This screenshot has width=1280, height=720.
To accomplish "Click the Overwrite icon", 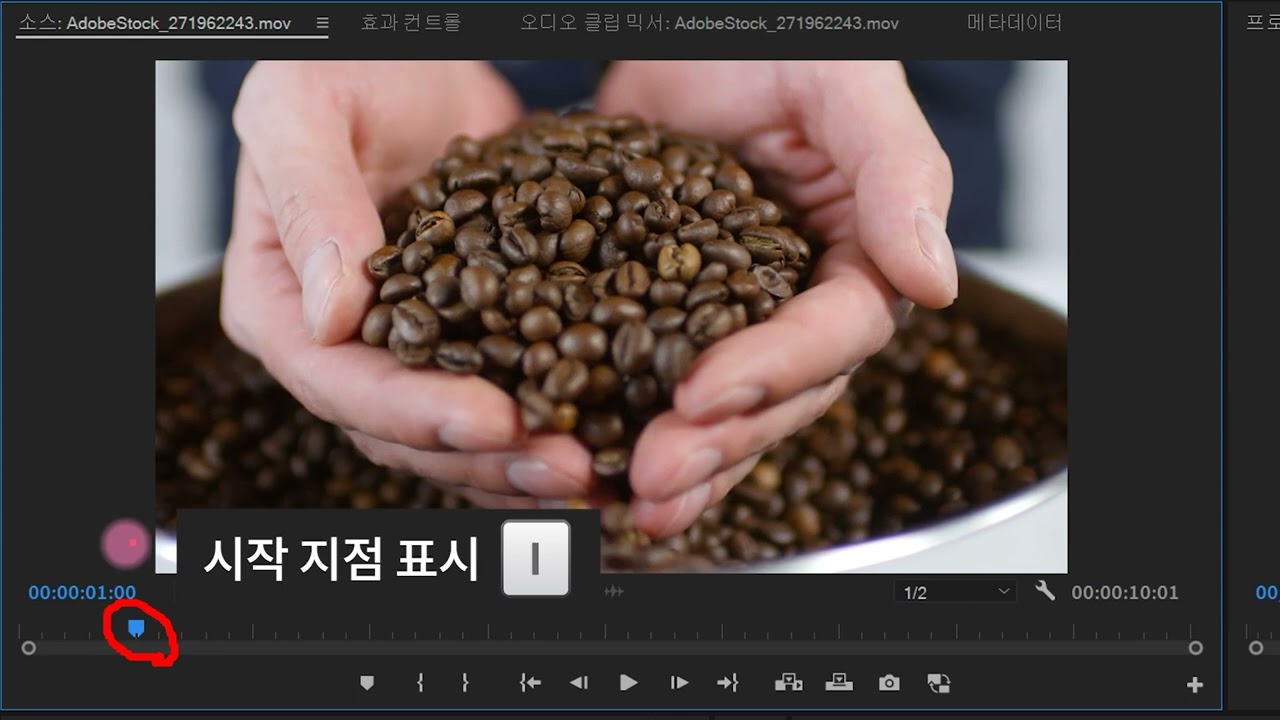I will 840,682.
